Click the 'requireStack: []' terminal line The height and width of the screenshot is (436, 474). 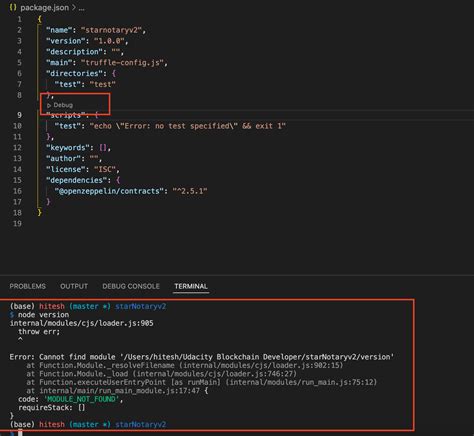52,407
